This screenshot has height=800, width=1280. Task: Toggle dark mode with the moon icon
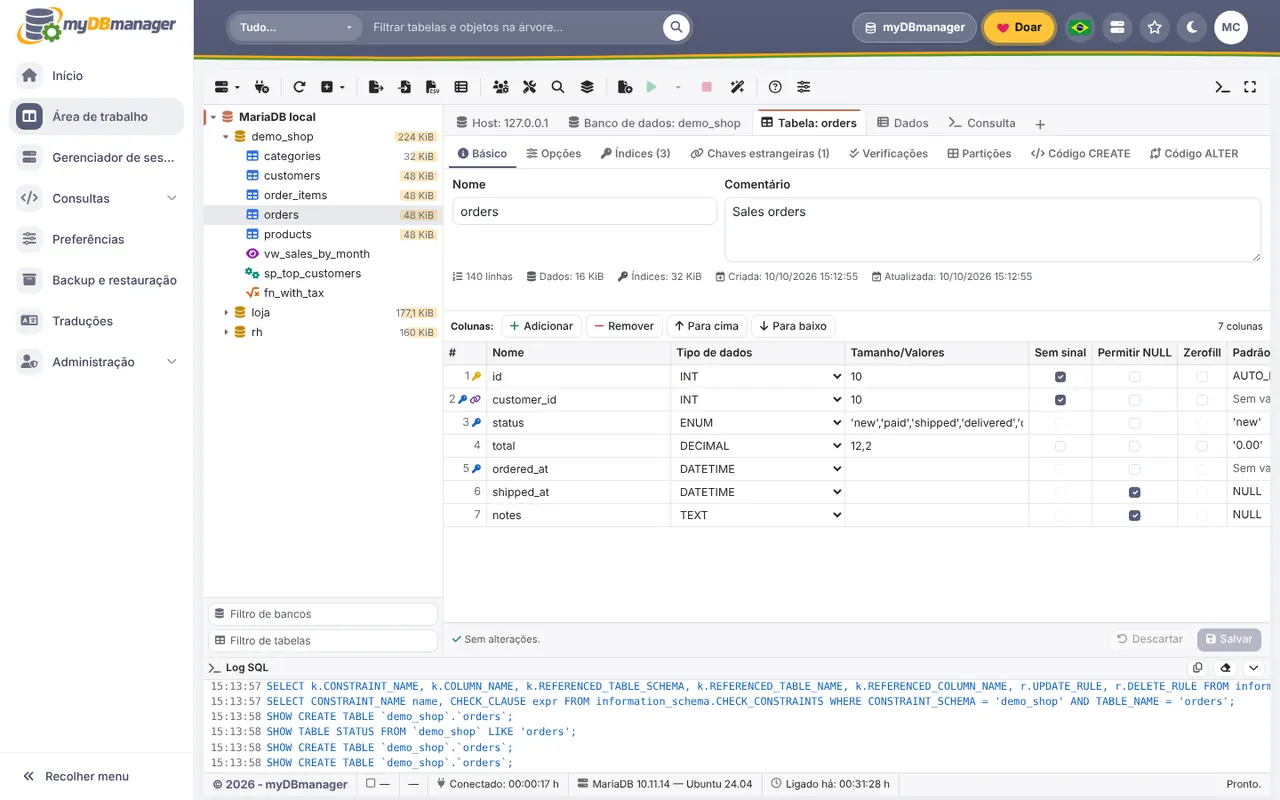[1192, 27]
